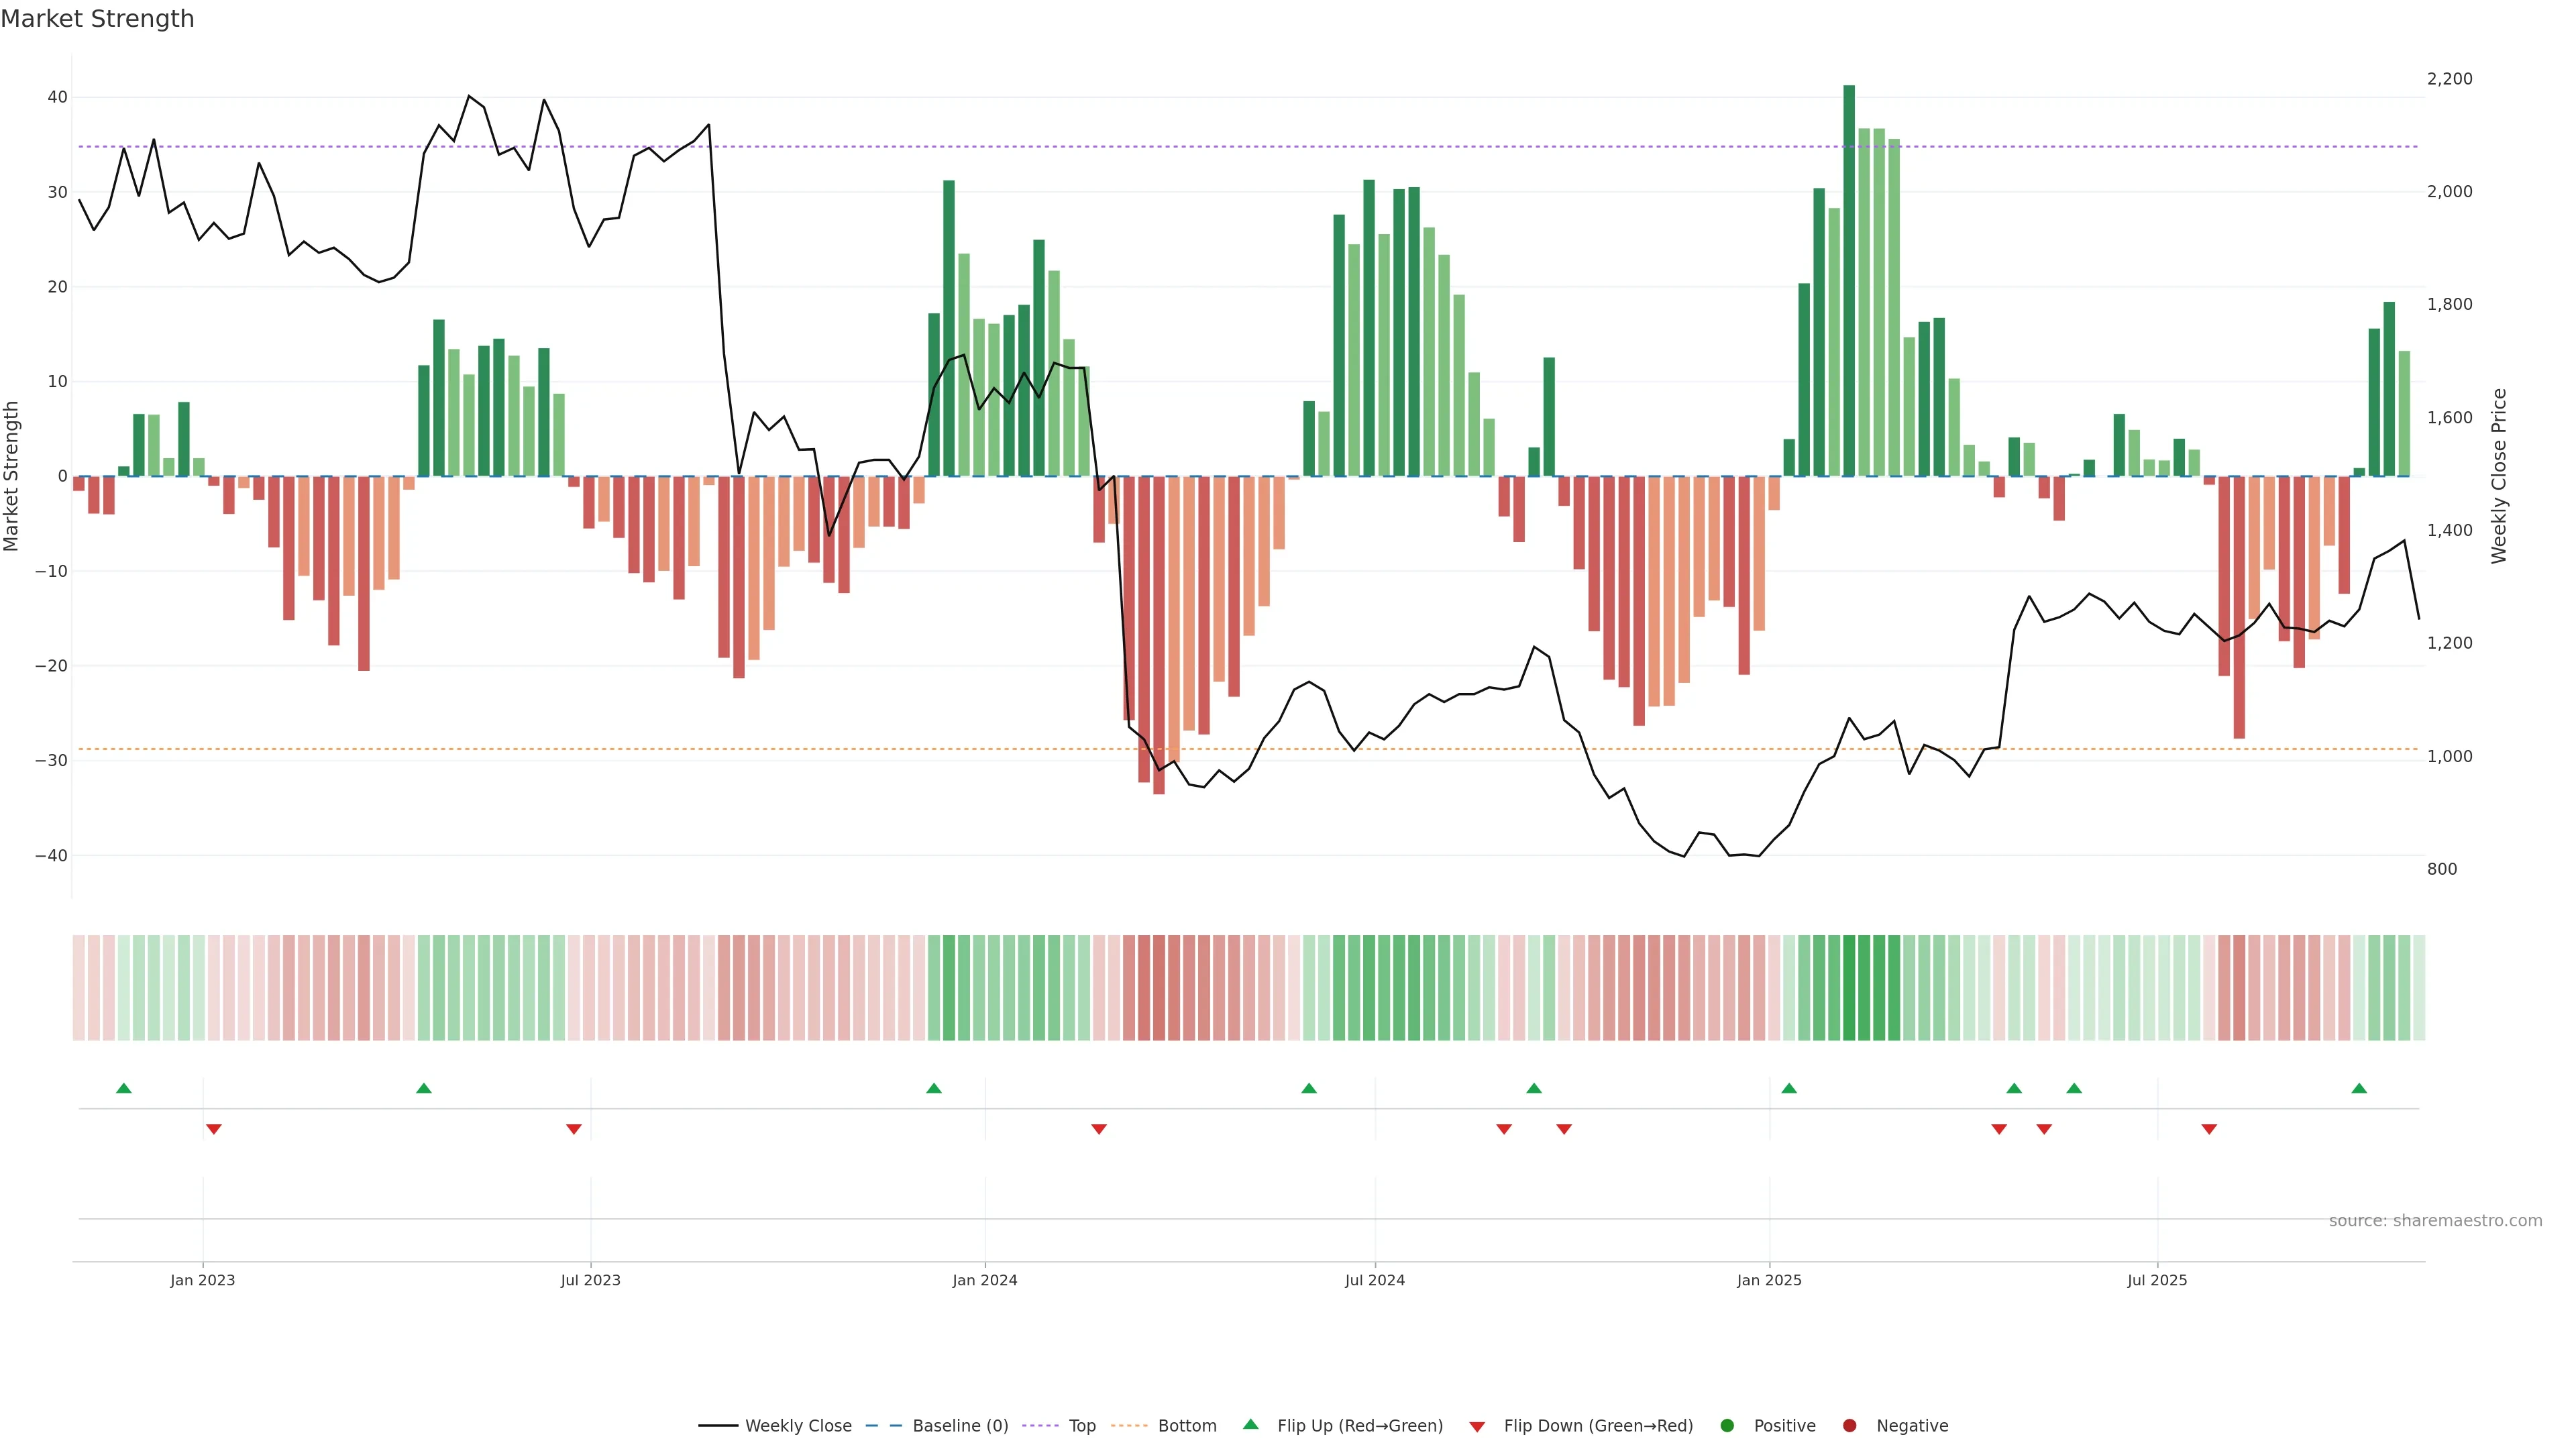
Task: Click the Market Strength chart title
Action: 98,19
